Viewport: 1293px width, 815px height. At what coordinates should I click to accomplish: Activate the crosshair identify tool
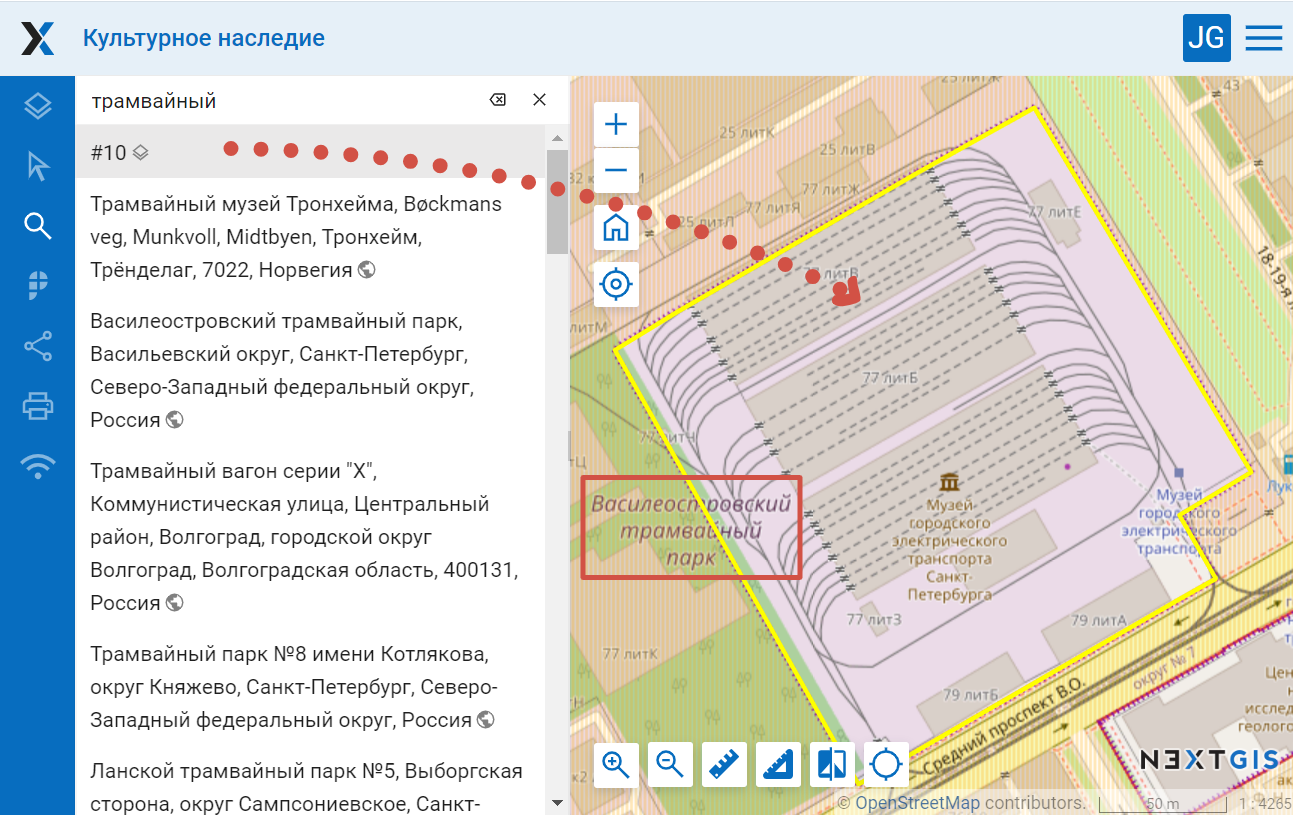pos(886,765)
